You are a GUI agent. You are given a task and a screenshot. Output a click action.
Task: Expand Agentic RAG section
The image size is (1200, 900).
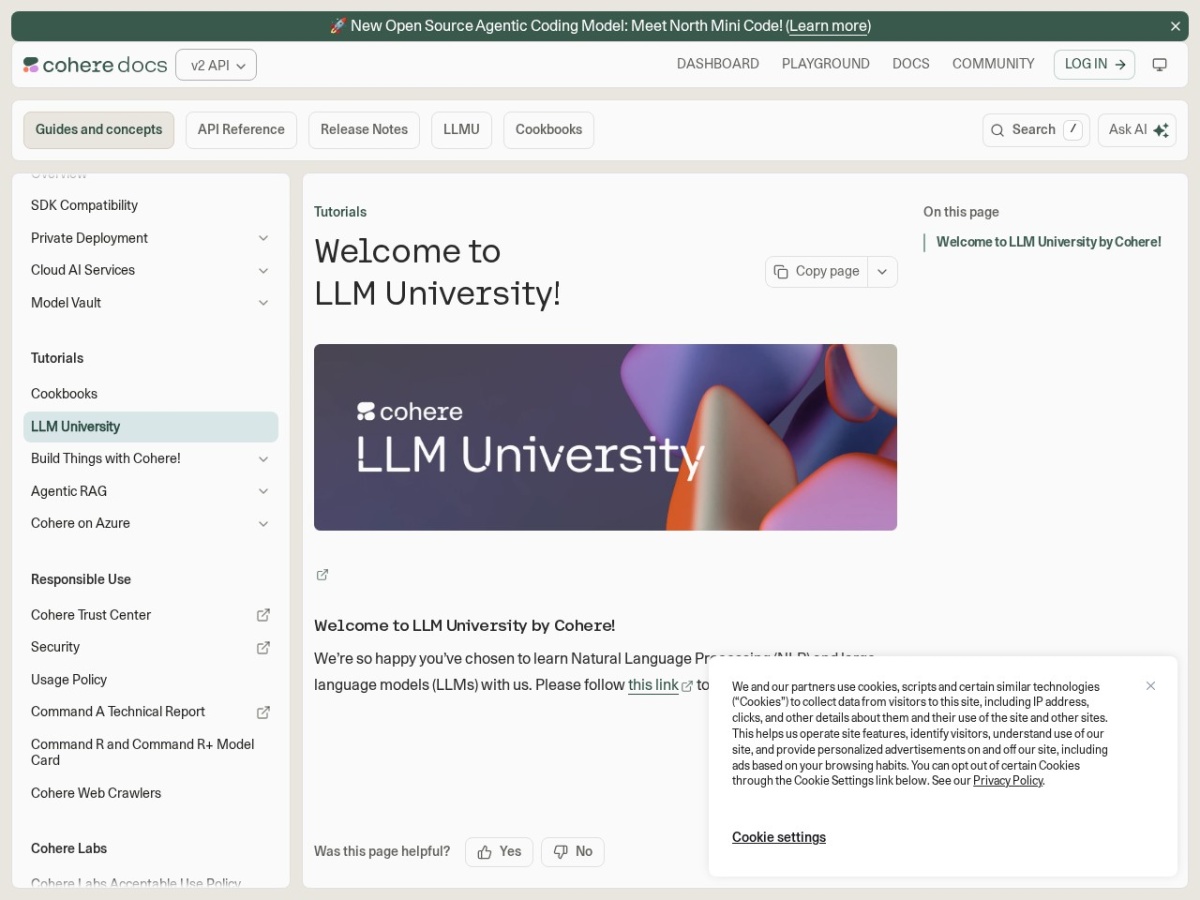[263, 491]
